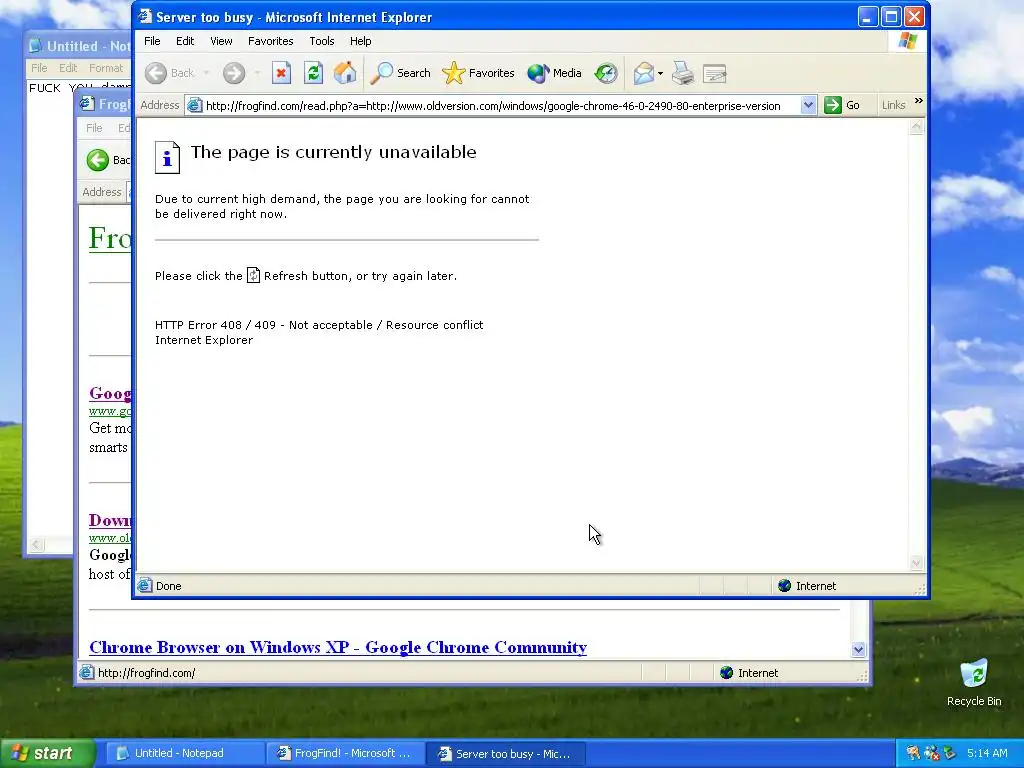1024x768 pixels.
Task: Click the inline Refresh icon in error text
Action: pyautogui.click(x=253, y=276)
